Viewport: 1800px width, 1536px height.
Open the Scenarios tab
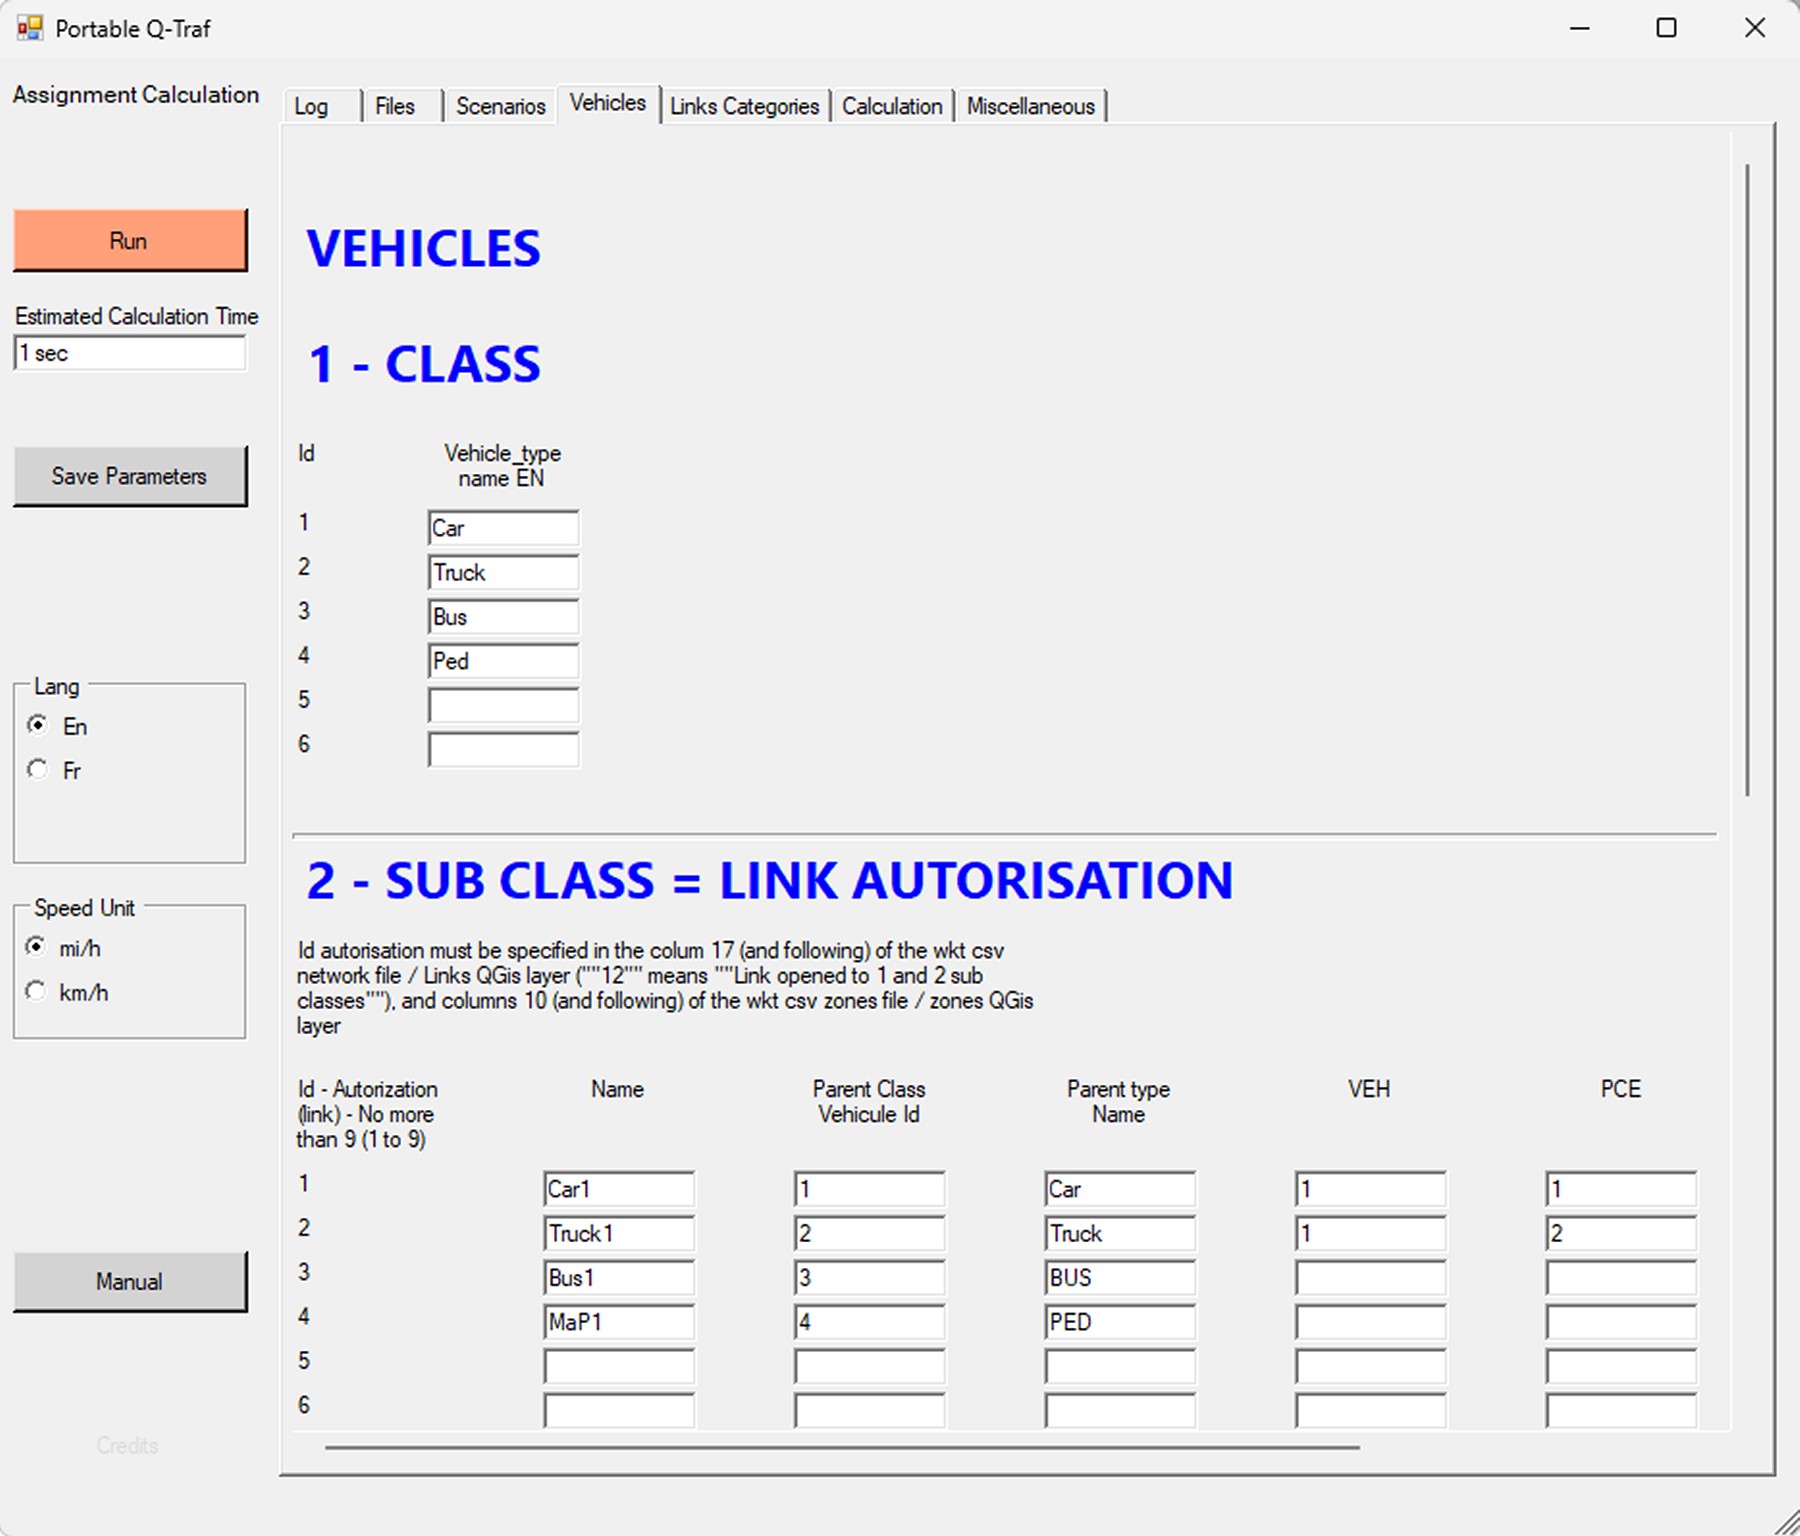tap(501, 106)
